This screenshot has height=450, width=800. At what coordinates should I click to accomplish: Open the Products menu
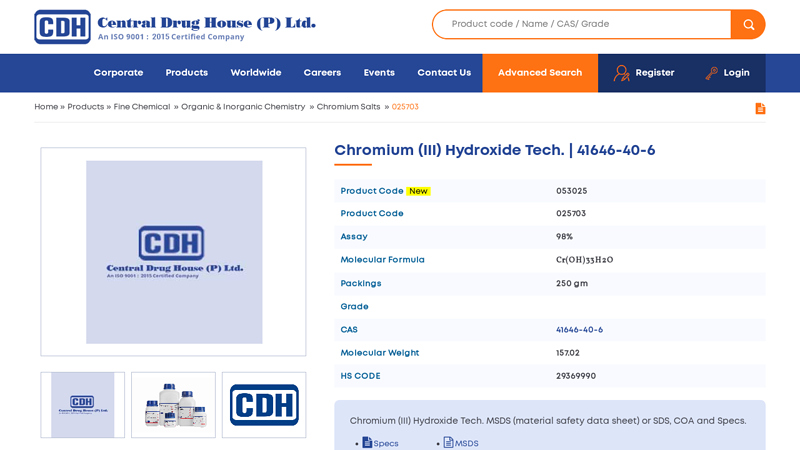click(187, 72)
